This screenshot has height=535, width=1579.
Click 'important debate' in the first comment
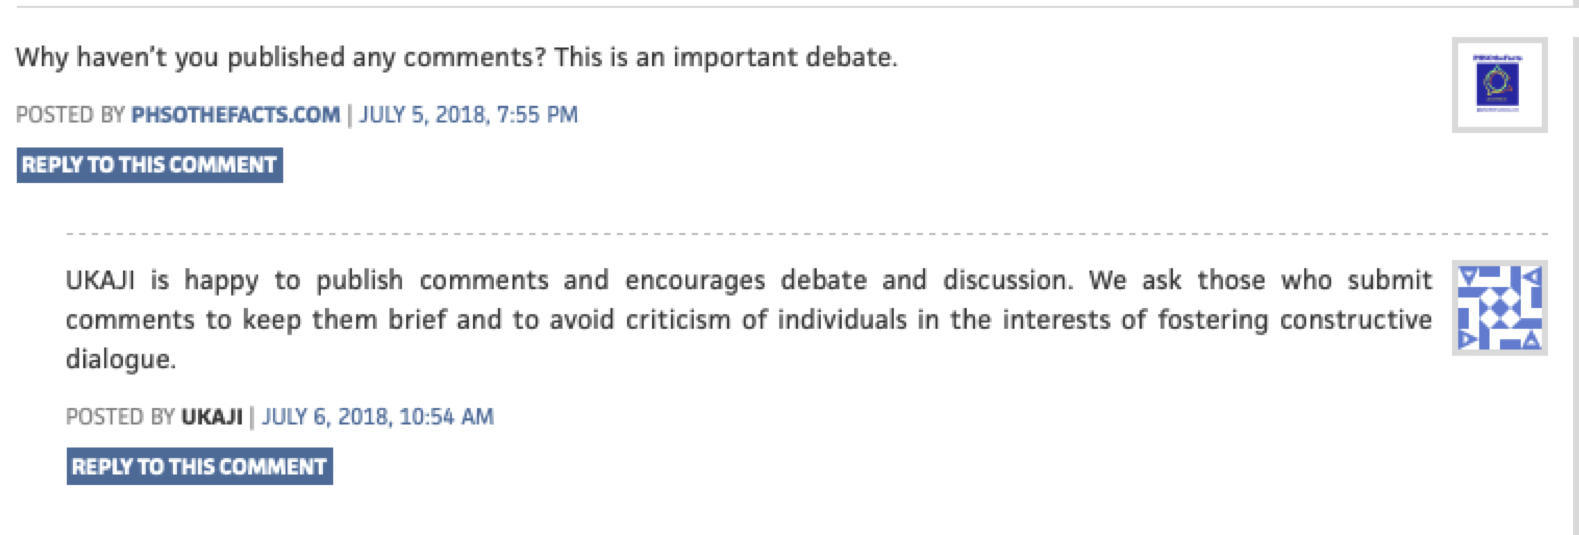[784, 58]
